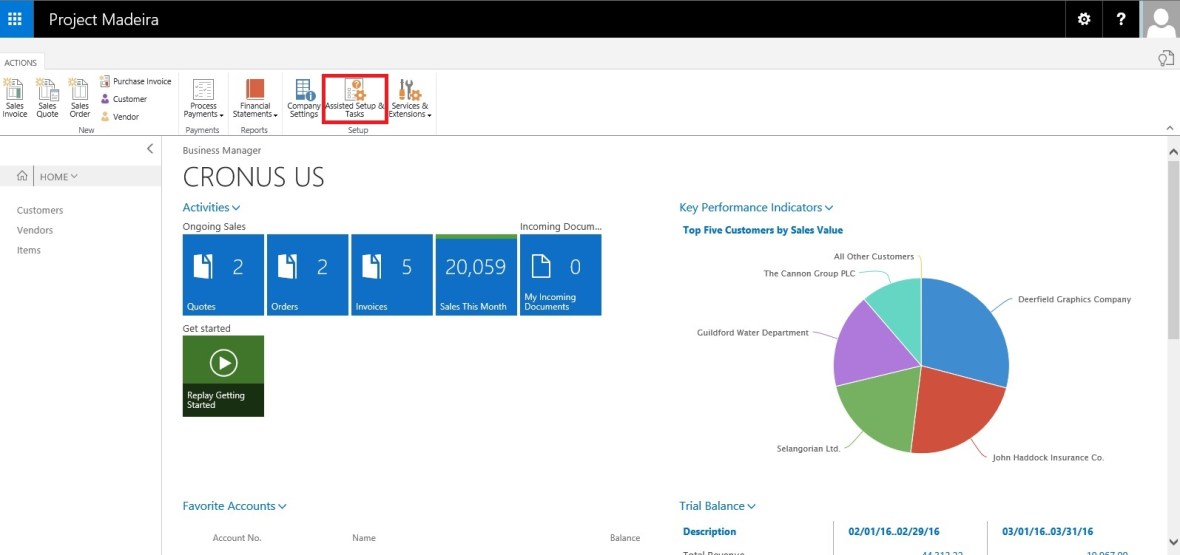Open the HOME navigation menu
The height and width of the screenshot is (555, 1180).
pos(58,177)
